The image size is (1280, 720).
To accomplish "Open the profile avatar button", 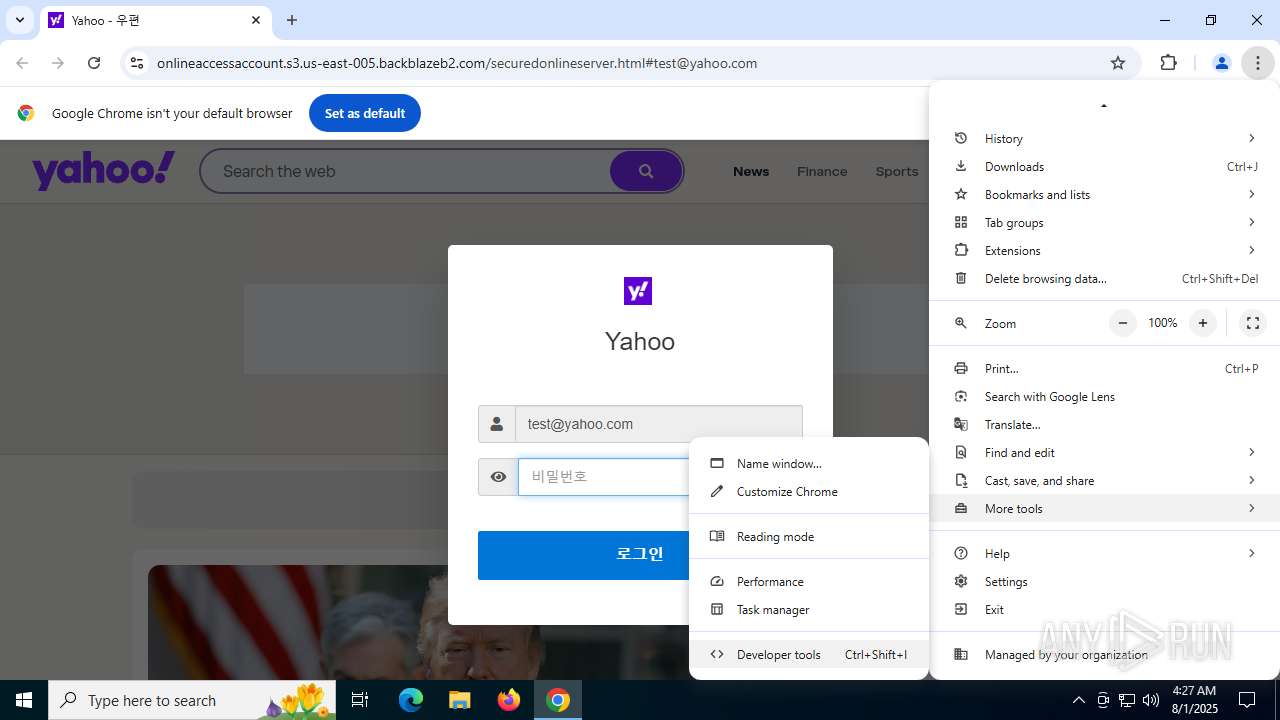I will coord(1221,63).
